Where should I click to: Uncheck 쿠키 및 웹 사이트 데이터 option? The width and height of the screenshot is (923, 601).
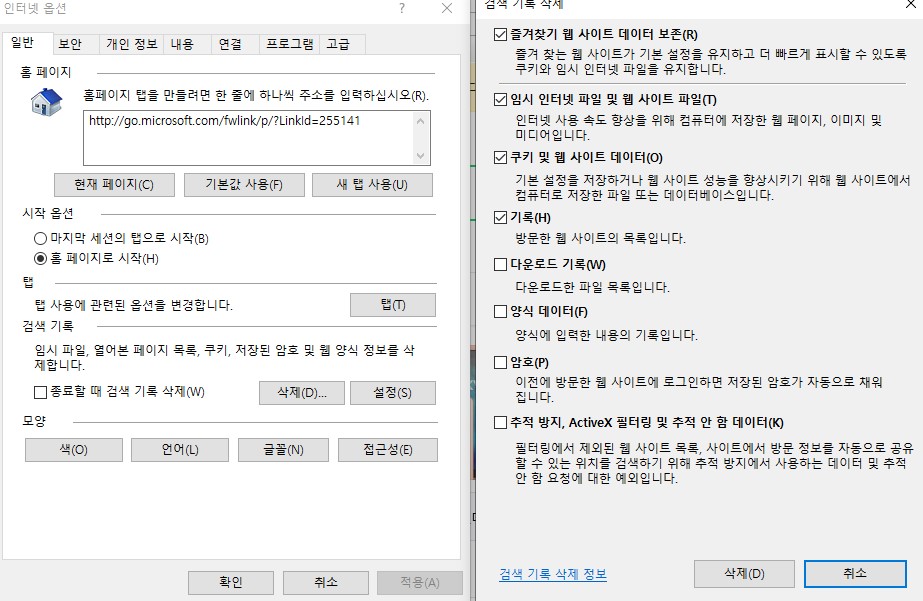click(500, 157)
